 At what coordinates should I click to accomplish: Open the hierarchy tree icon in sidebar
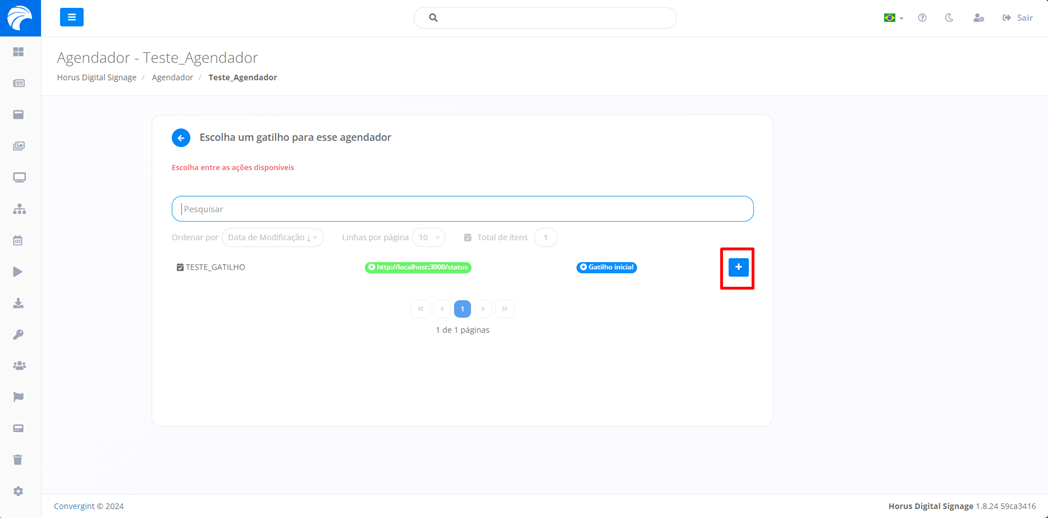(x=18, y=209)
